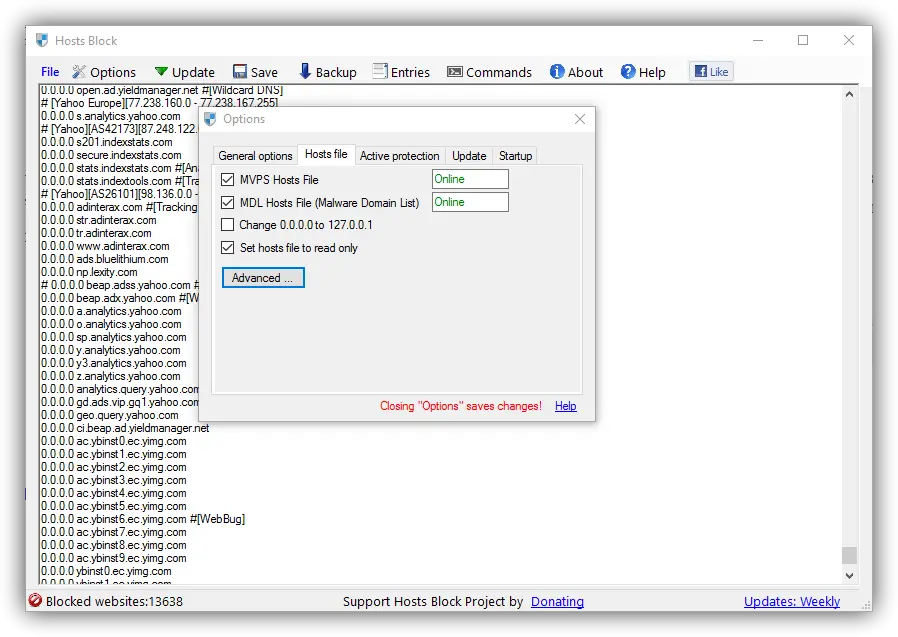Click the 0.0.0.0 sp.analytics.yahoo.com line
898x637 pixels.
(x=113, y=337)
